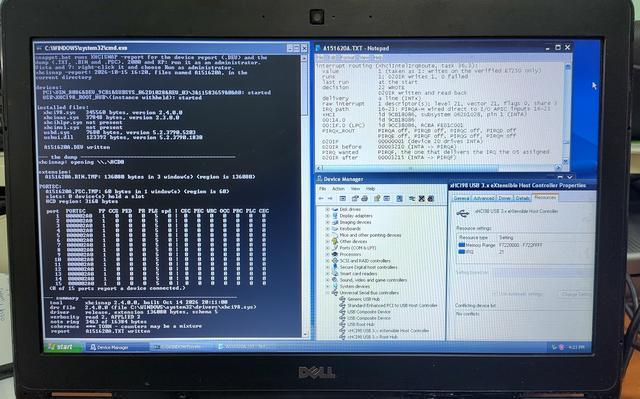Screen dimensions: 640x399
Task: Click the taskbar clock
Action: [576, 348]
